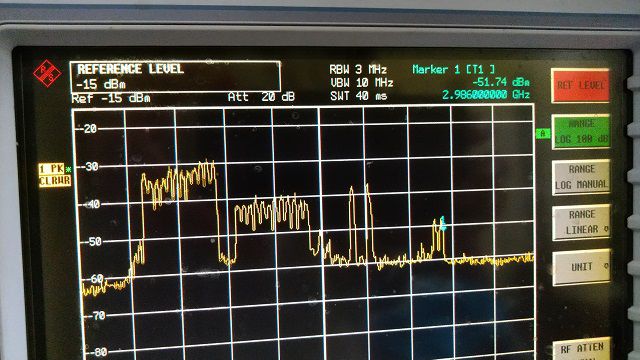Click the SWT 40 ms sweep time readout
This screenshot has height=360, width=640.
(358, 96)
